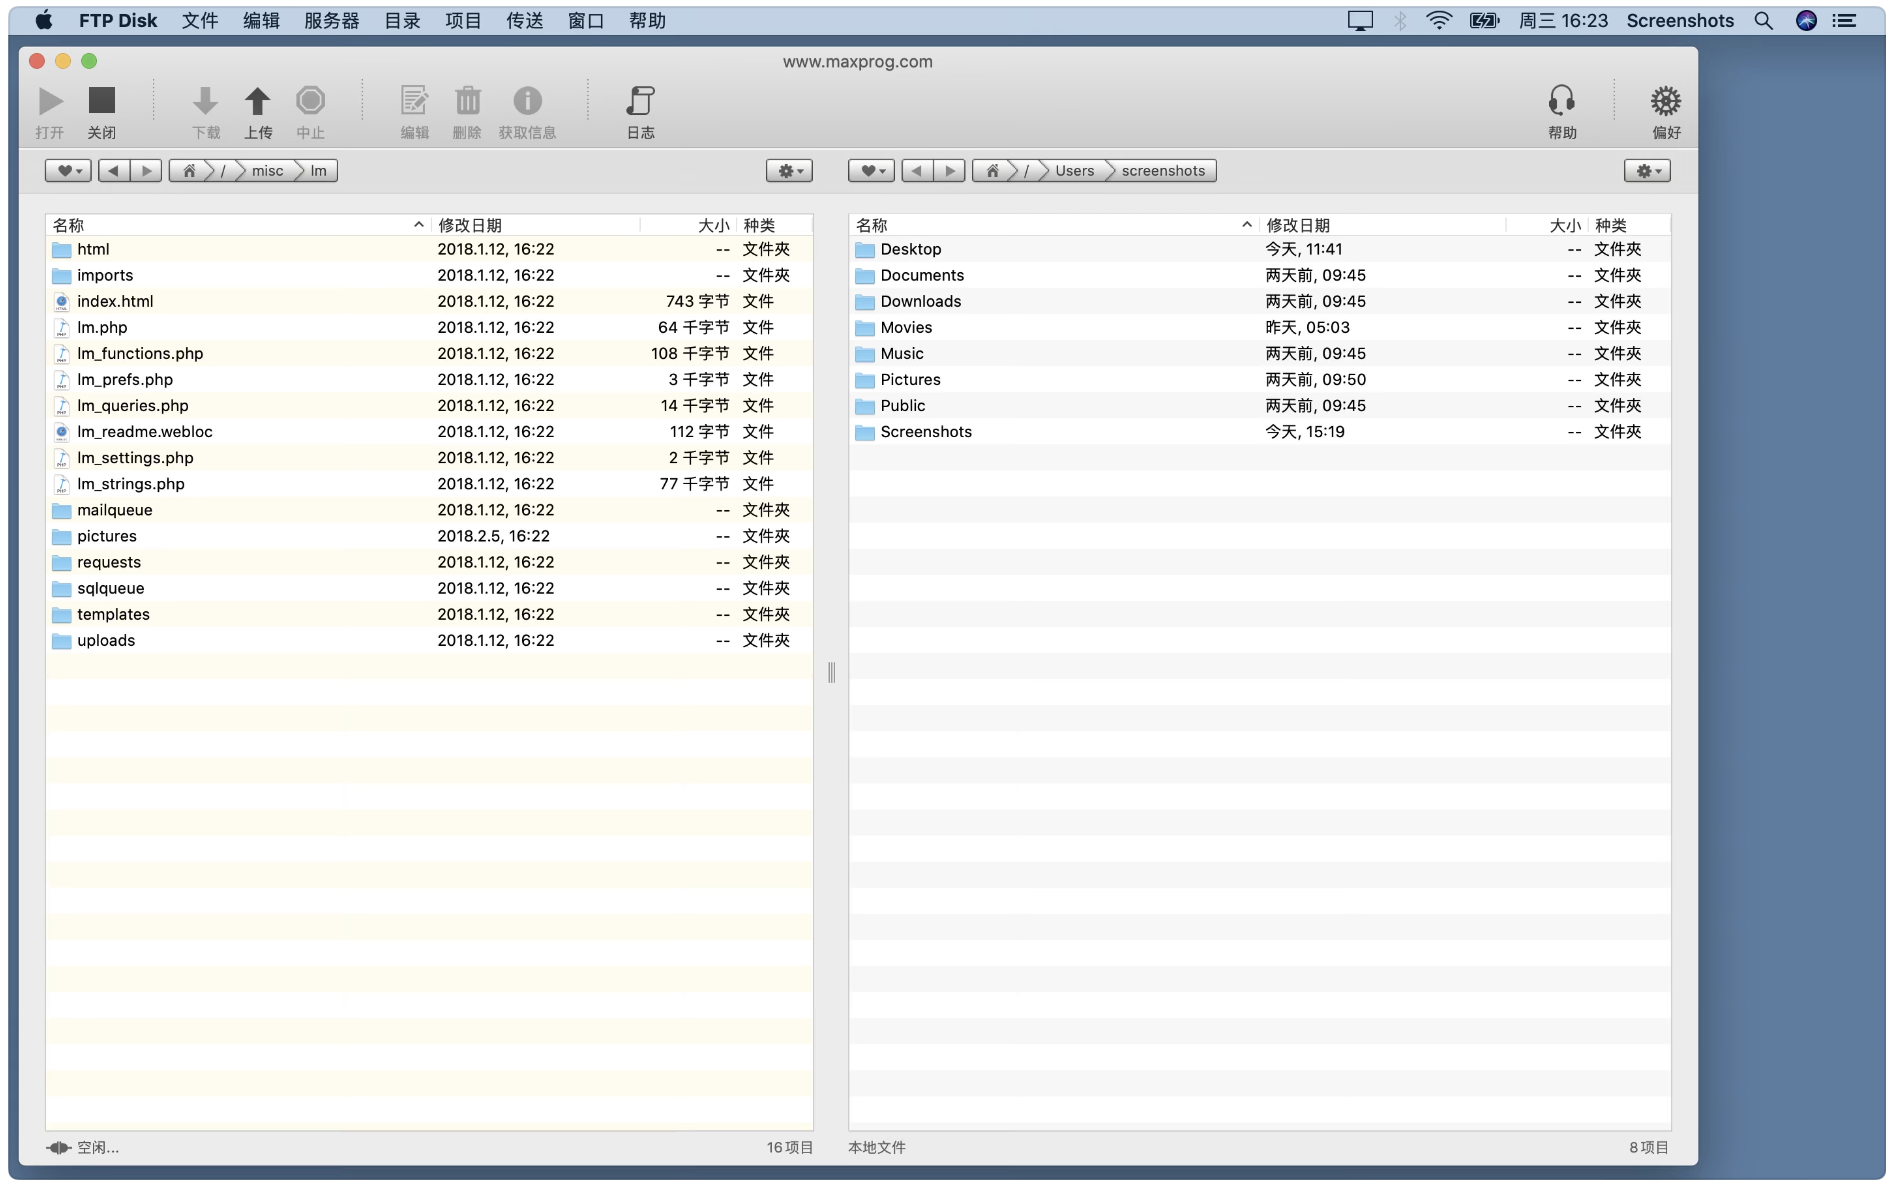Open the local pane favorites heart dropdown

871,171
